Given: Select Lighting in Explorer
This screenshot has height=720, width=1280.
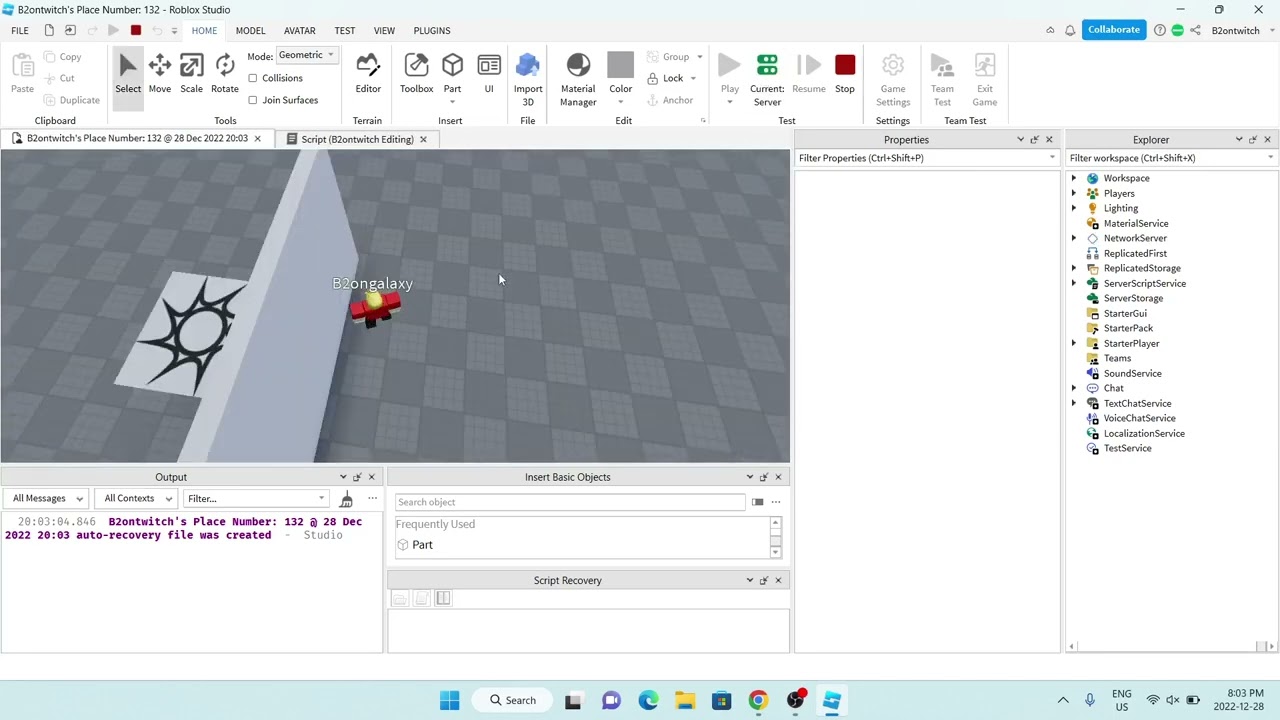Looking at the screenshot, I should click(1120, 208).
